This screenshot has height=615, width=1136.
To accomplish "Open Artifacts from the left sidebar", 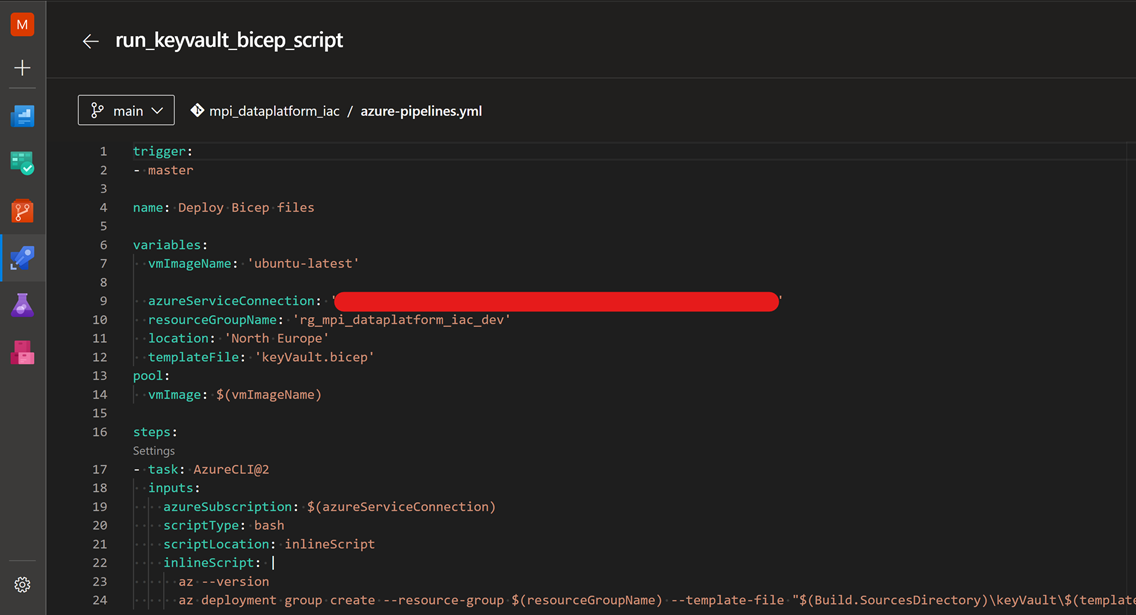I will coord(22,352).
